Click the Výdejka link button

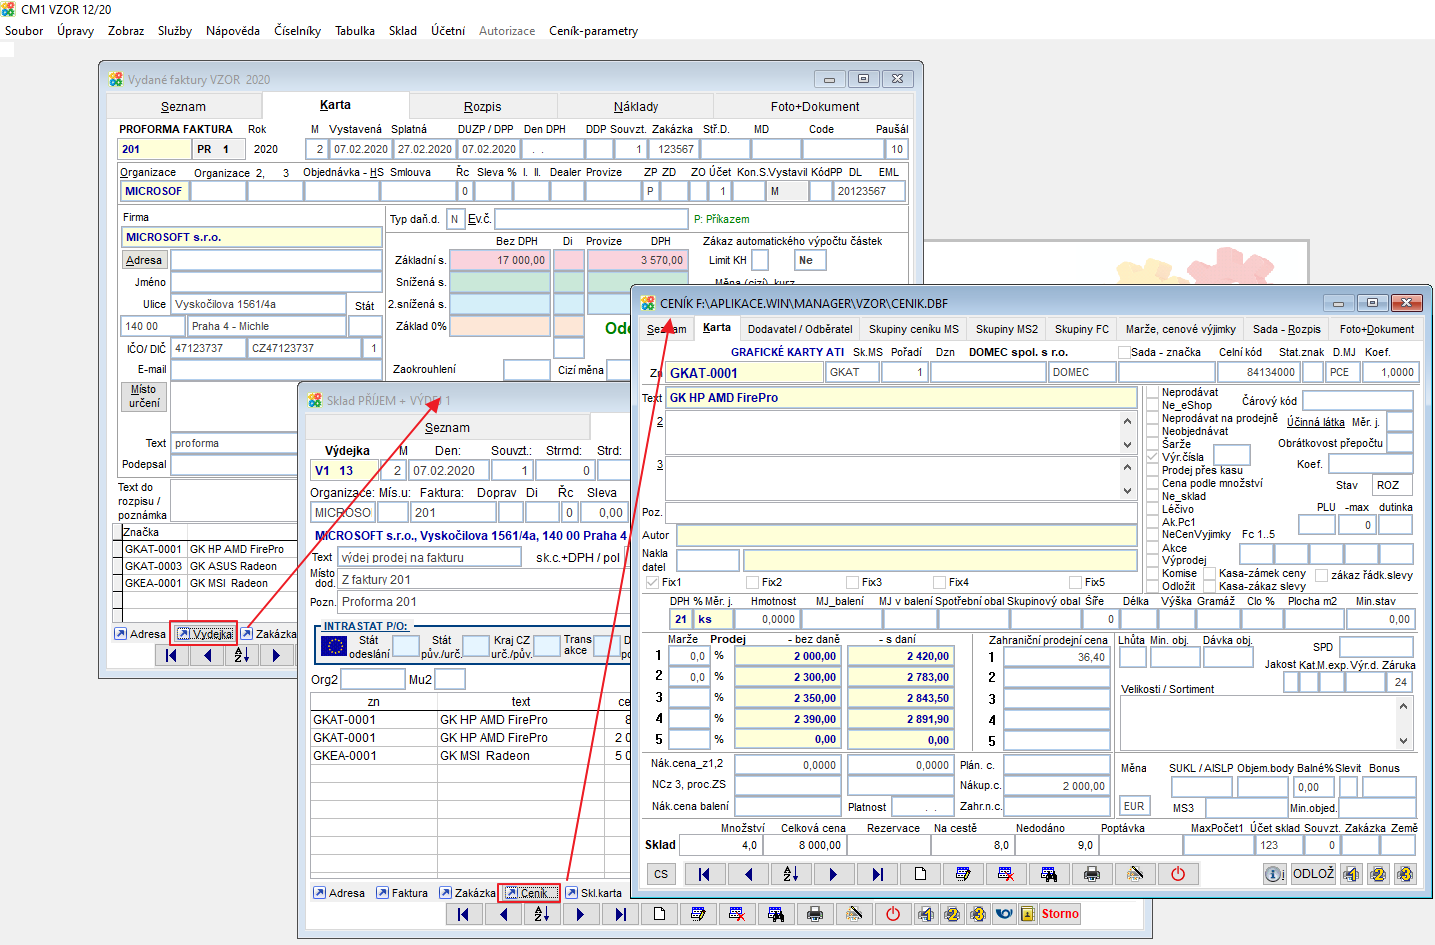205,634
